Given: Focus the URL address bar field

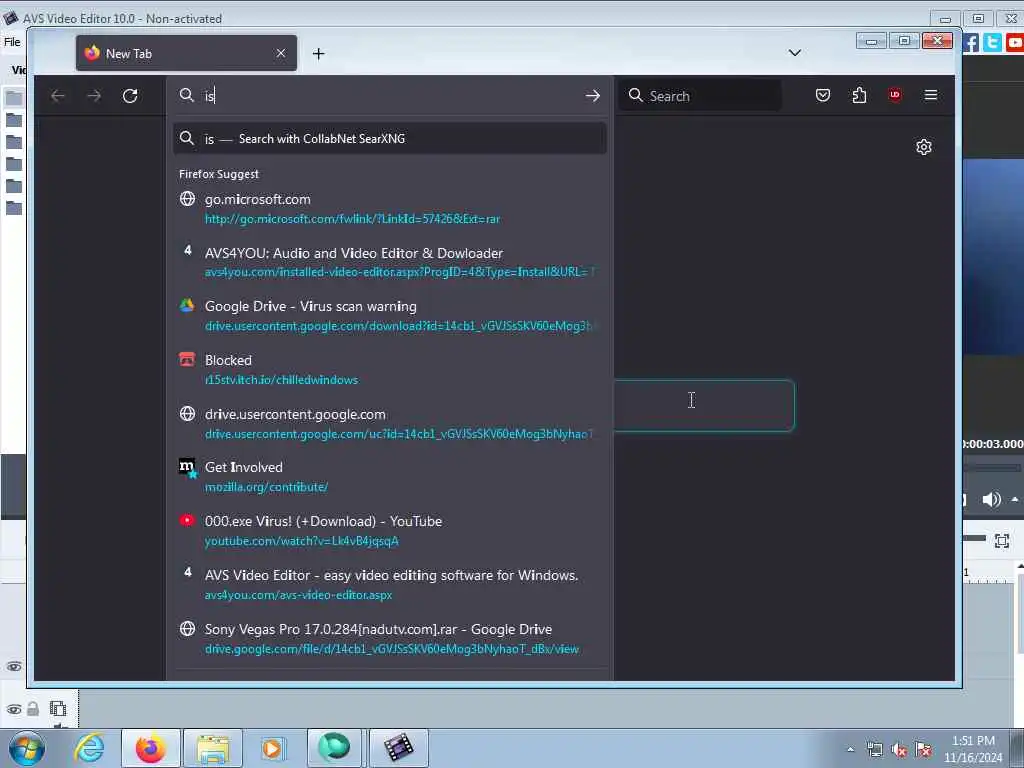Looking at the screenshot, I should point(389,96).
